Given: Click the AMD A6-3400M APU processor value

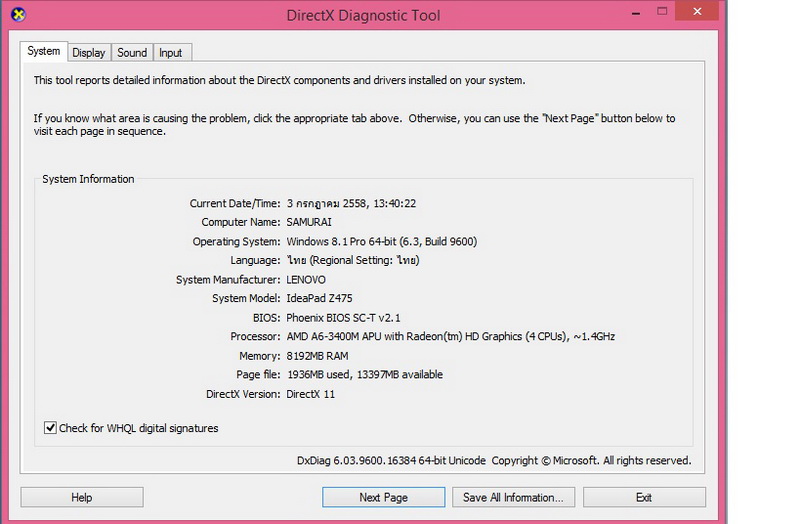Looking at the screenshot, I should coord(451,336).
